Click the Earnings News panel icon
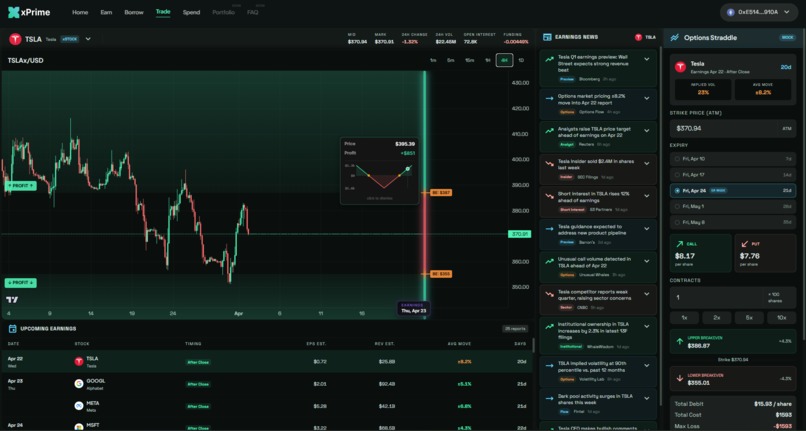This screenshot has height=431, width=806. coord(547,37)
